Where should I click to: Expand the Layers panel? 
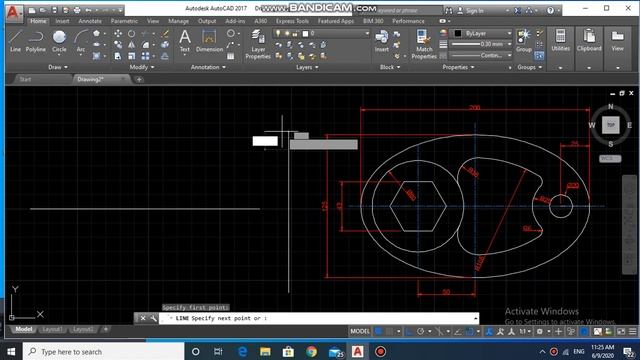click(x=307, y=67)
